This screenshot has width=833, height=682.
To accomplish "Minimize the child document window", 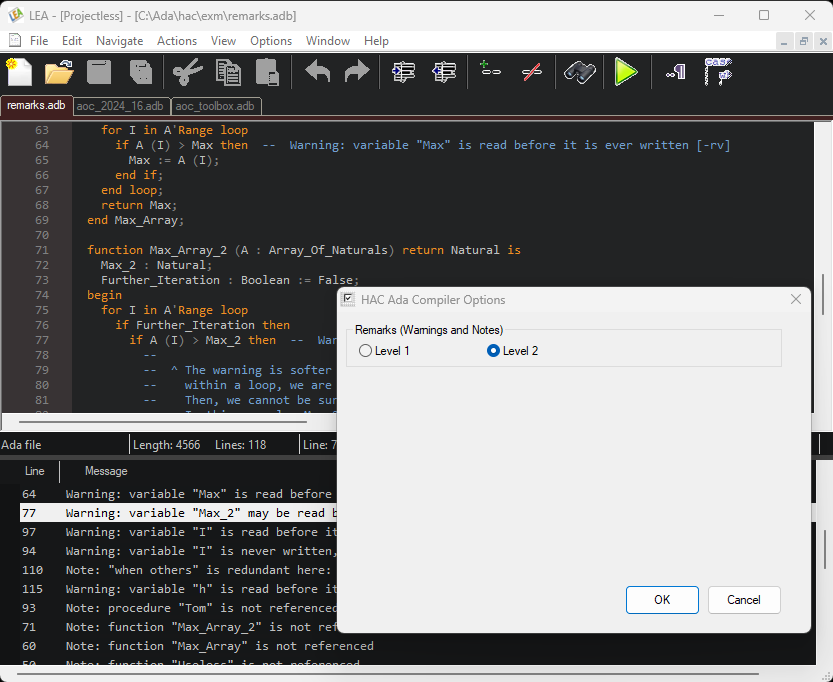I will pos(784,41).
